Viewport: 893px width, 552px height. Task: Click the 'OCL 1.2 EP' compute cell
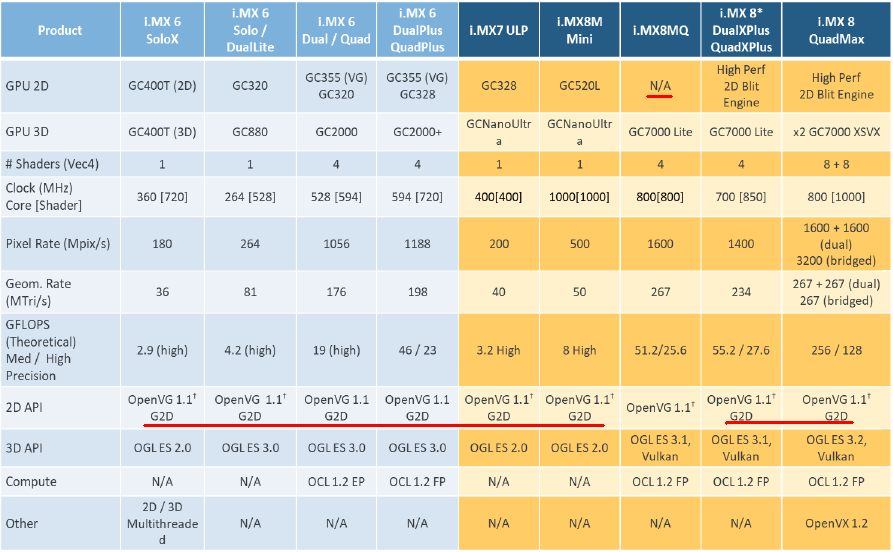336,481
